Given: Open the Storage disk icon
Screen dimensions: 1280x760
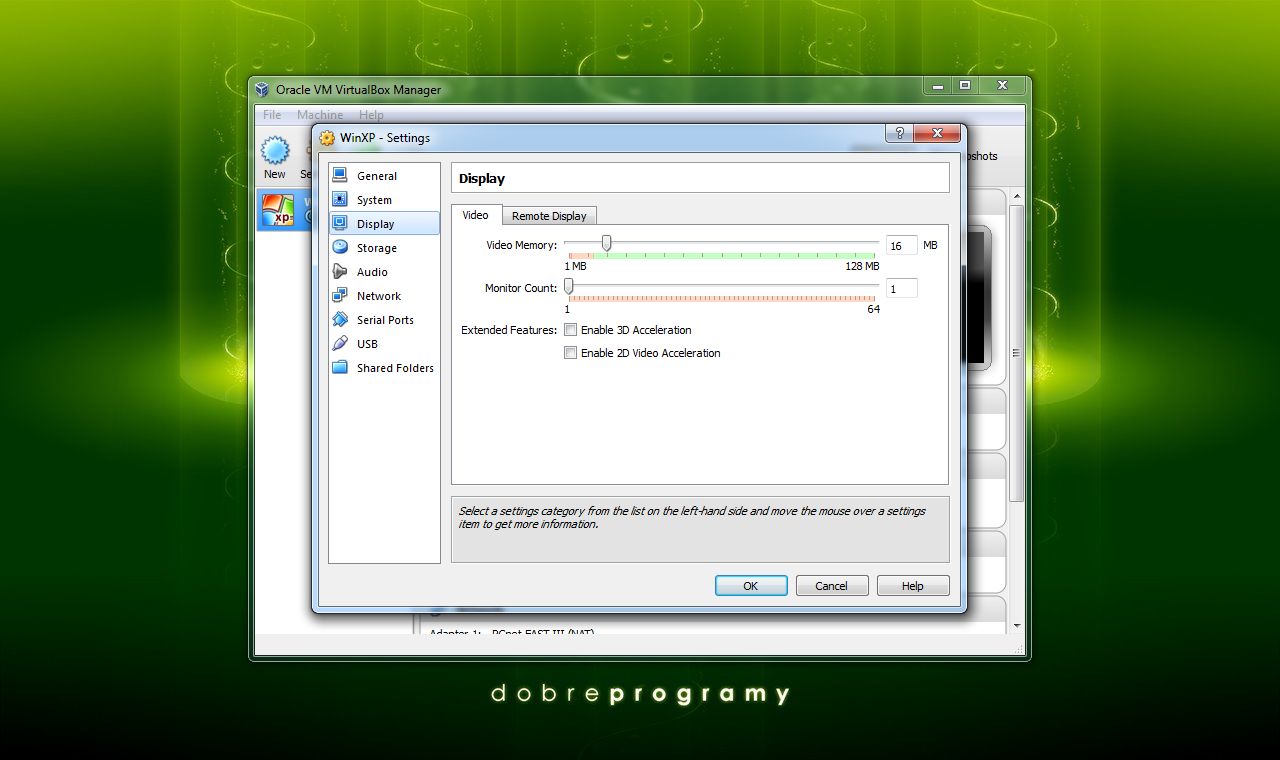Looking at the screenshot, I should (x=340, y=247).
